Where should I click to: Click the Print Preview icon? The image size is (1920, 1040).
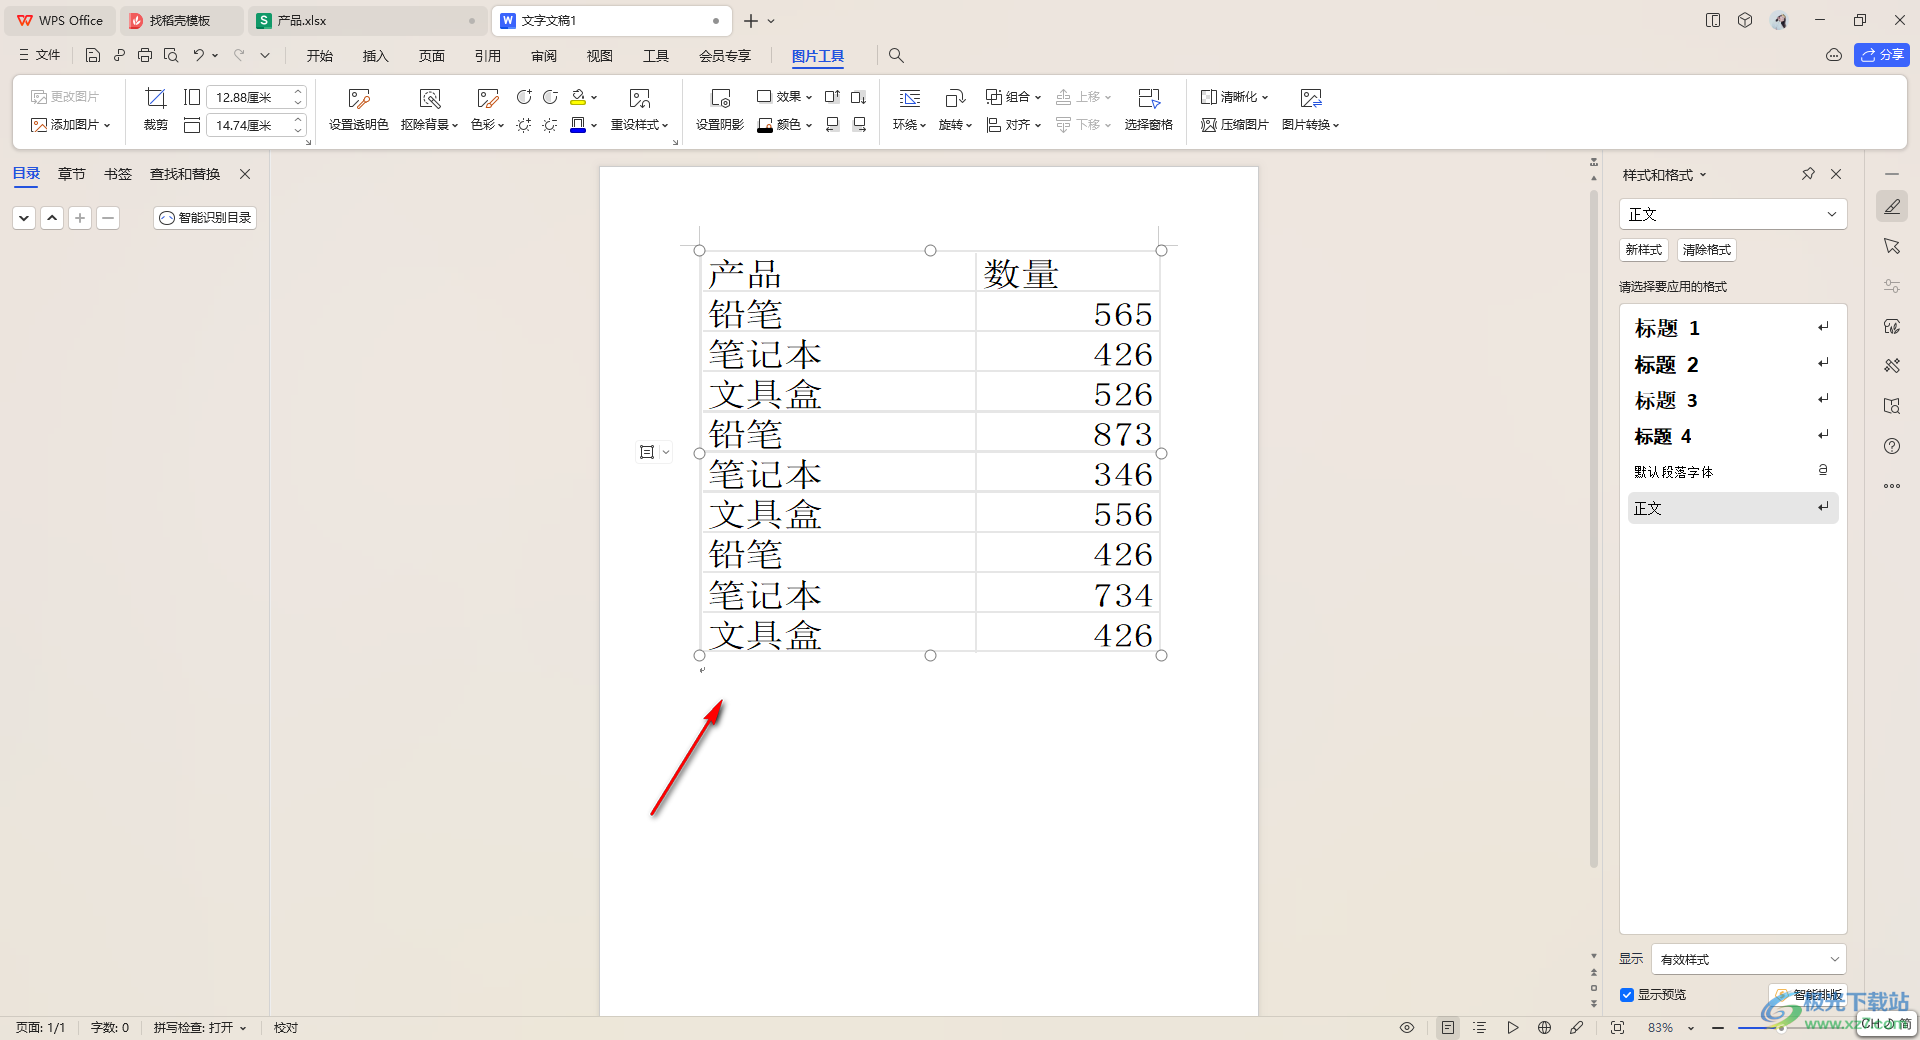coord(171,56)
